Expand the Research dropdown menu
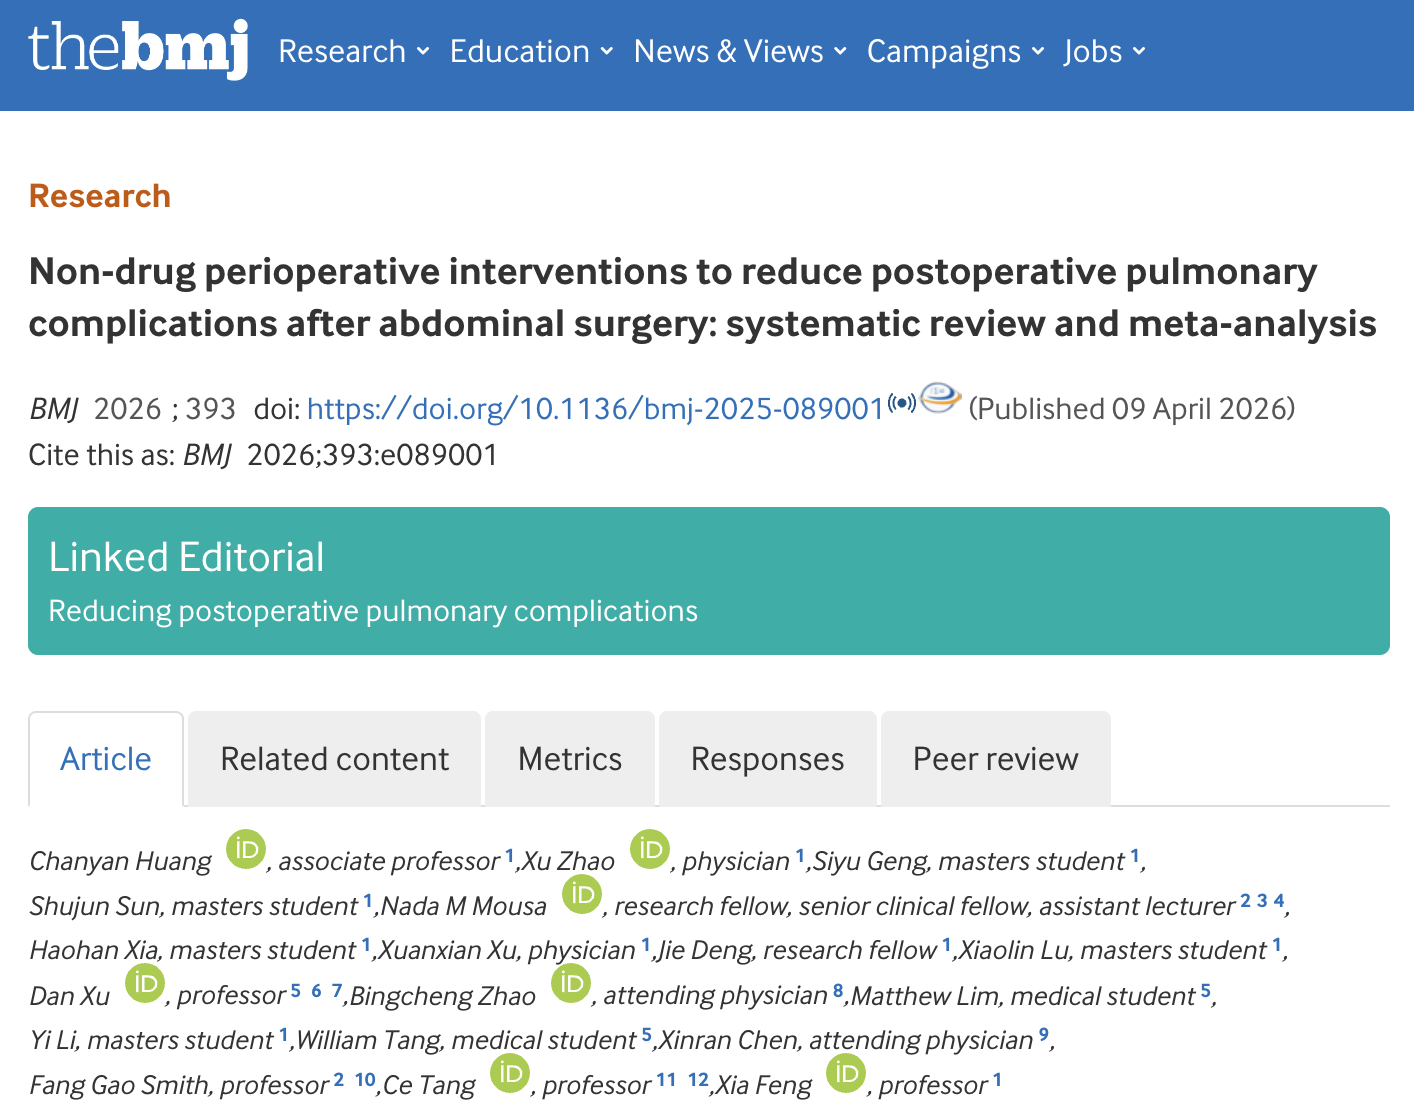Screen dimensions: 1414x1114 click(354, 52)
